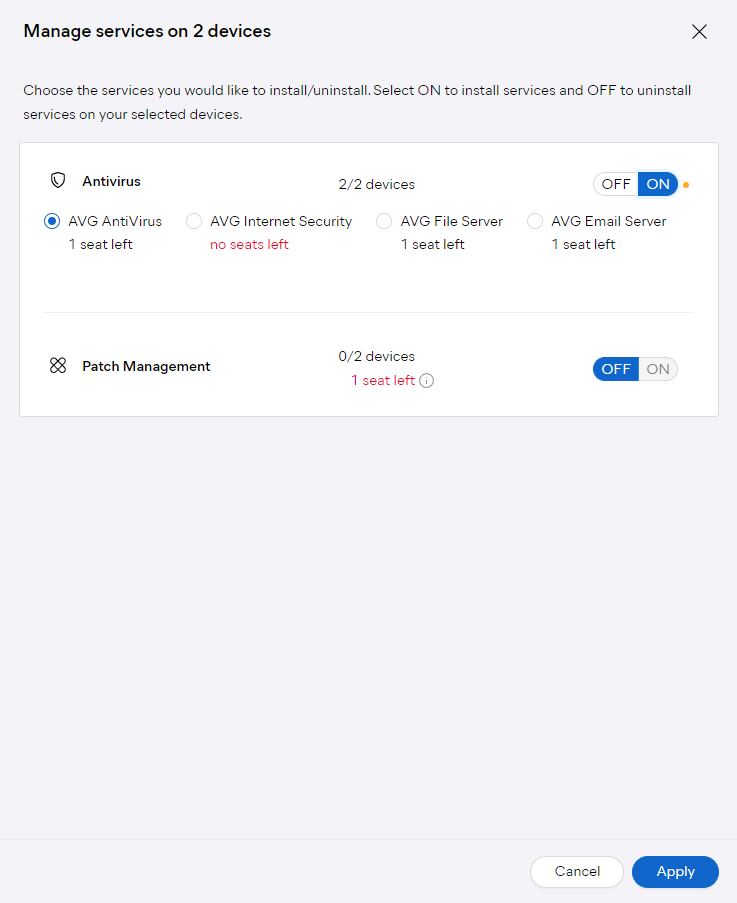The height and width of the screenshot is (903, 737).
Task: Choose AVG File Server
Action: (383, 221)
